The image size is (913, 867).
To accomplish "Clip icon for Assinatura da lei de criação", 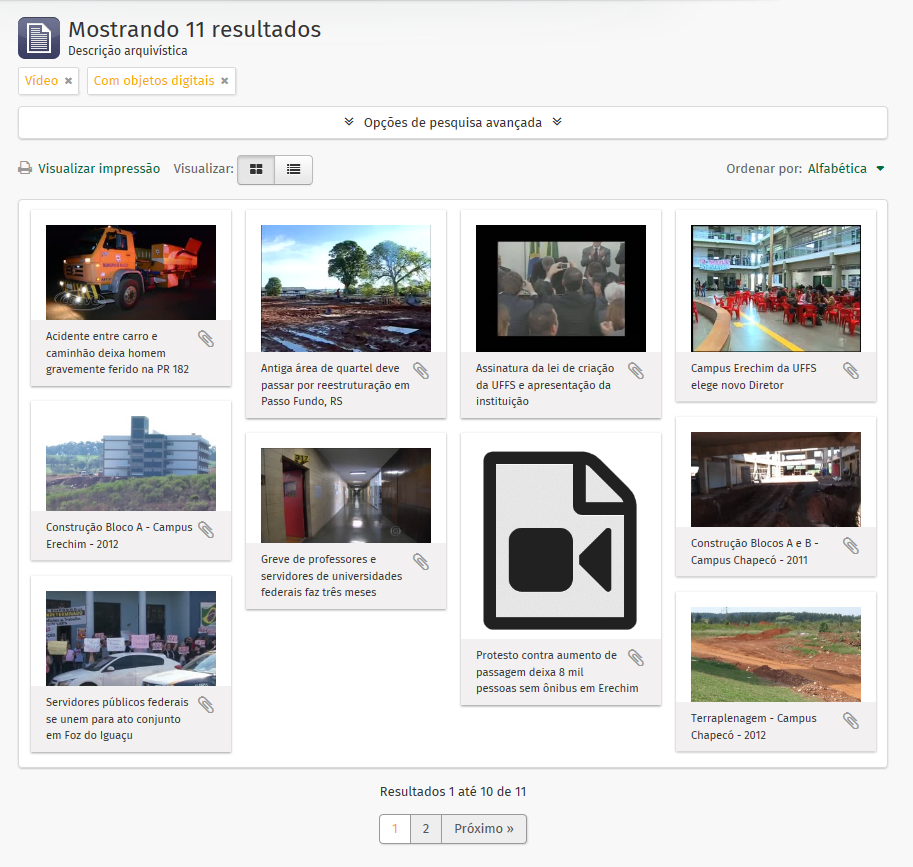I will coord(636,370).
